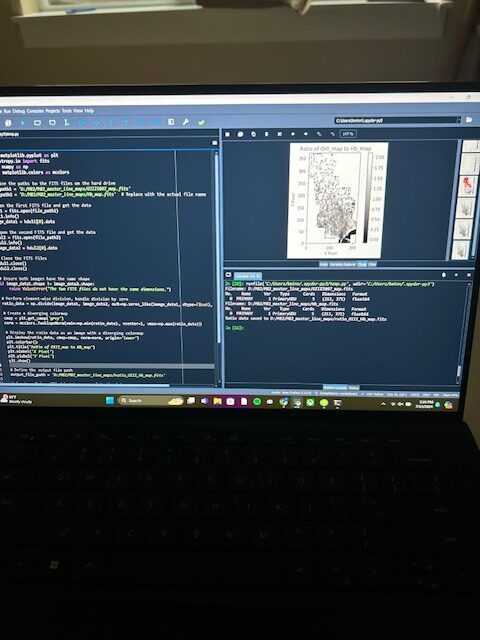
Task: Click the Run current cell toolbar icon
Action: click(x=37, y=122)
